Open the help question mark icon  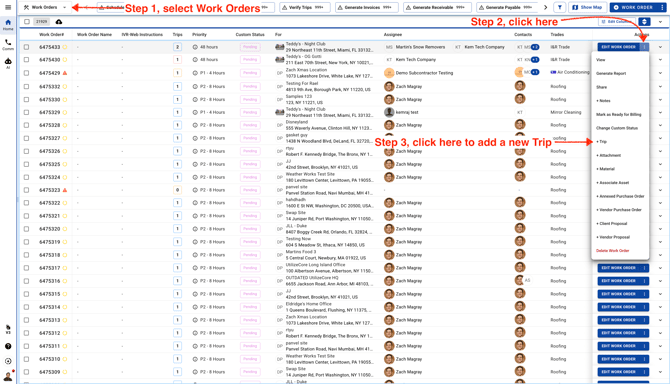click(x=8, y=346)
